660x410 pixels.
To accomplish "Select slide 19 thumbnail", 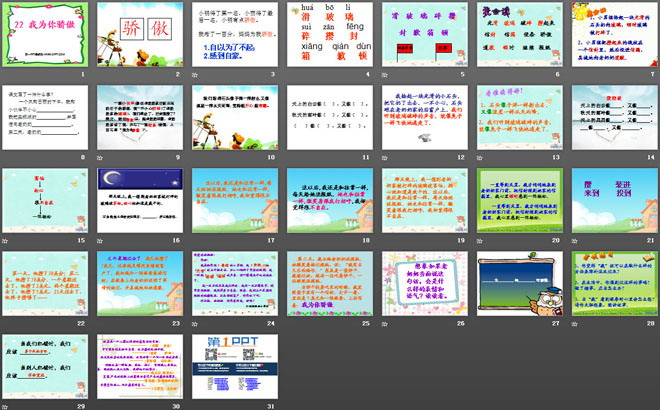I will [x=425, y=200].
